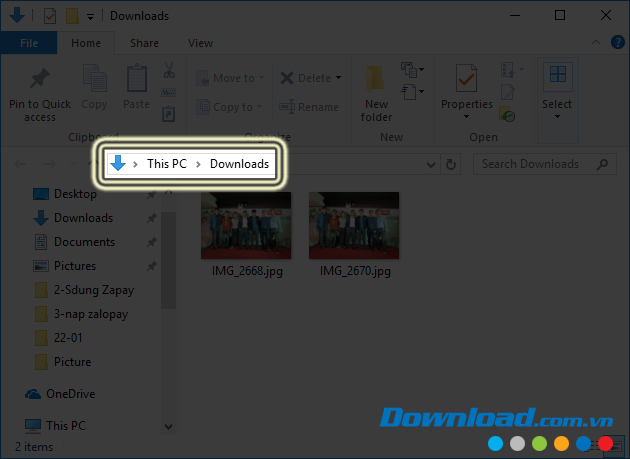
Task: Click the Paste clipboard icon
Action: coord(137,78)
